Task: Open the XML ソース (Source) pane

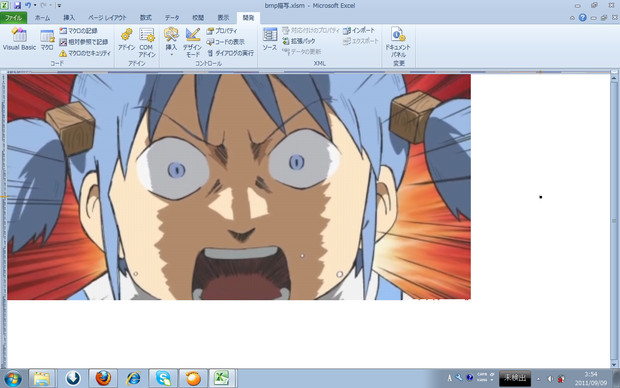Action: click(270, 39)
